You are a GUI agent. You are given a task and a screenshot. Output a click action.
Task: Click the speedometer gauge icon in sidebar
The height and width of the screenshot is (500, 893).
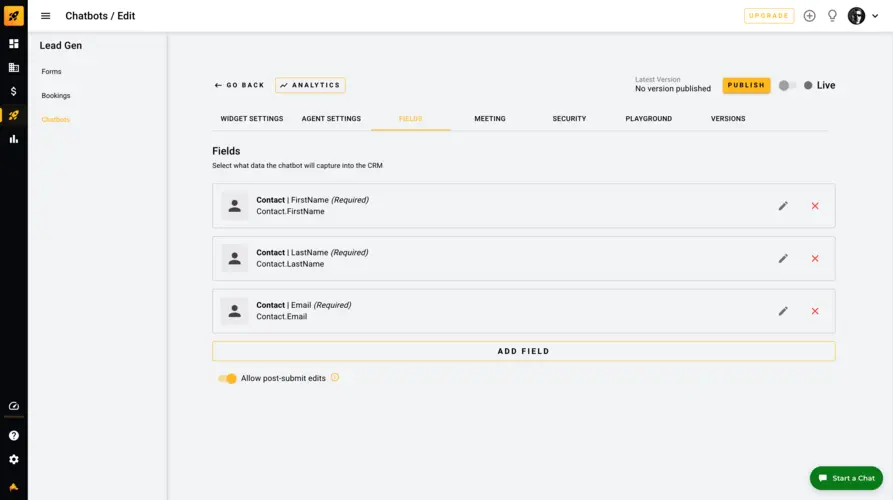pyautogui.click(x=14, y=406)
